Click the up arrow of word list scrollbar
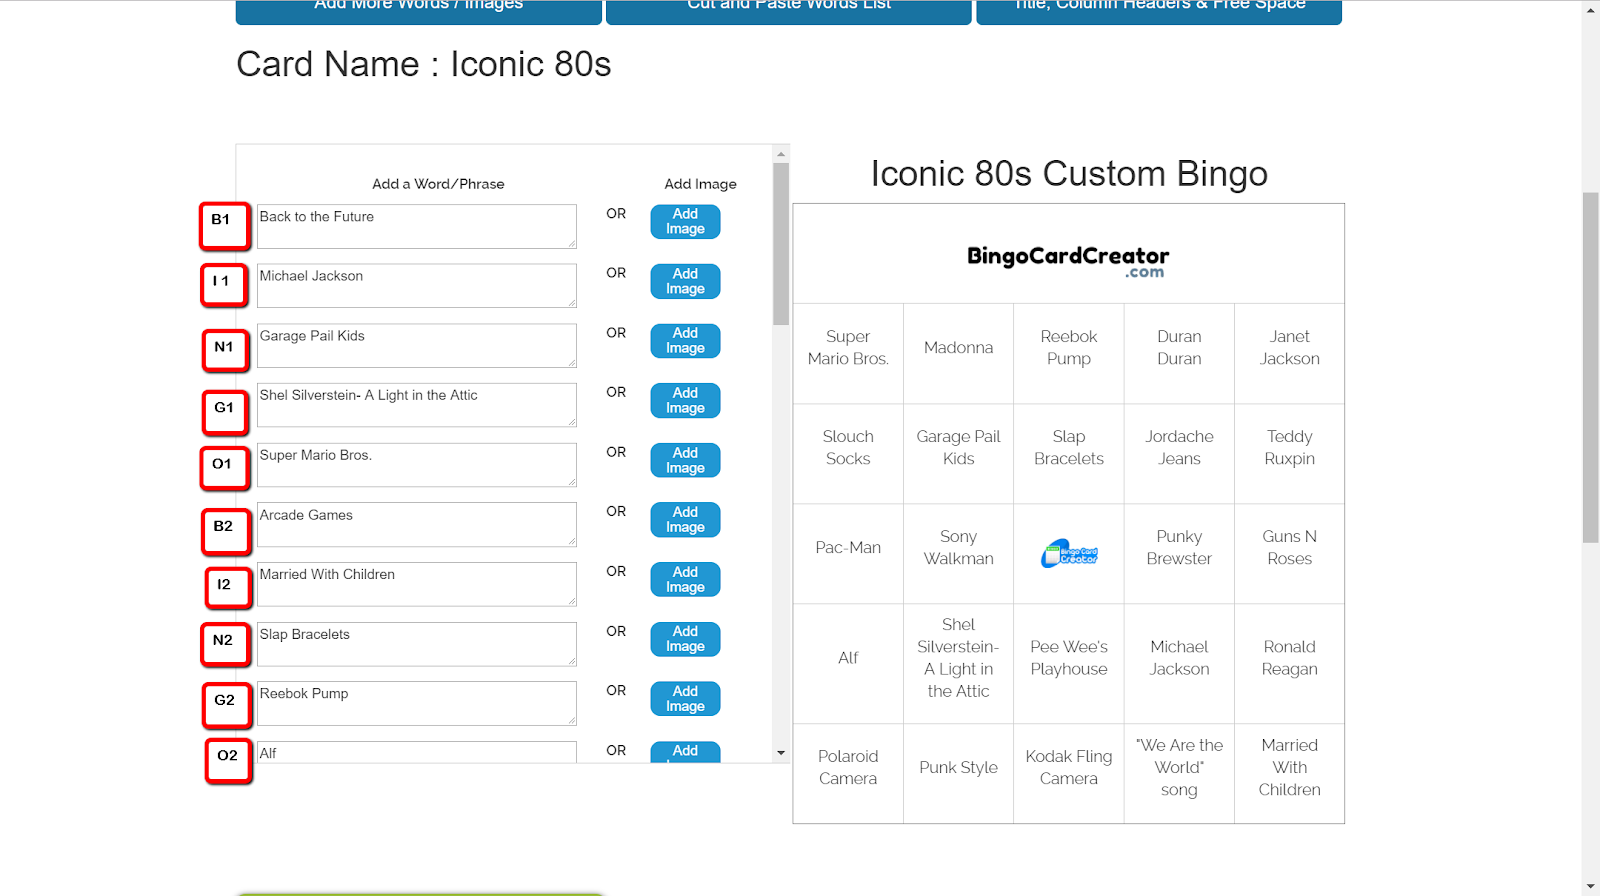The height and width of the screenshot is (896, 1600). point(781,154)
